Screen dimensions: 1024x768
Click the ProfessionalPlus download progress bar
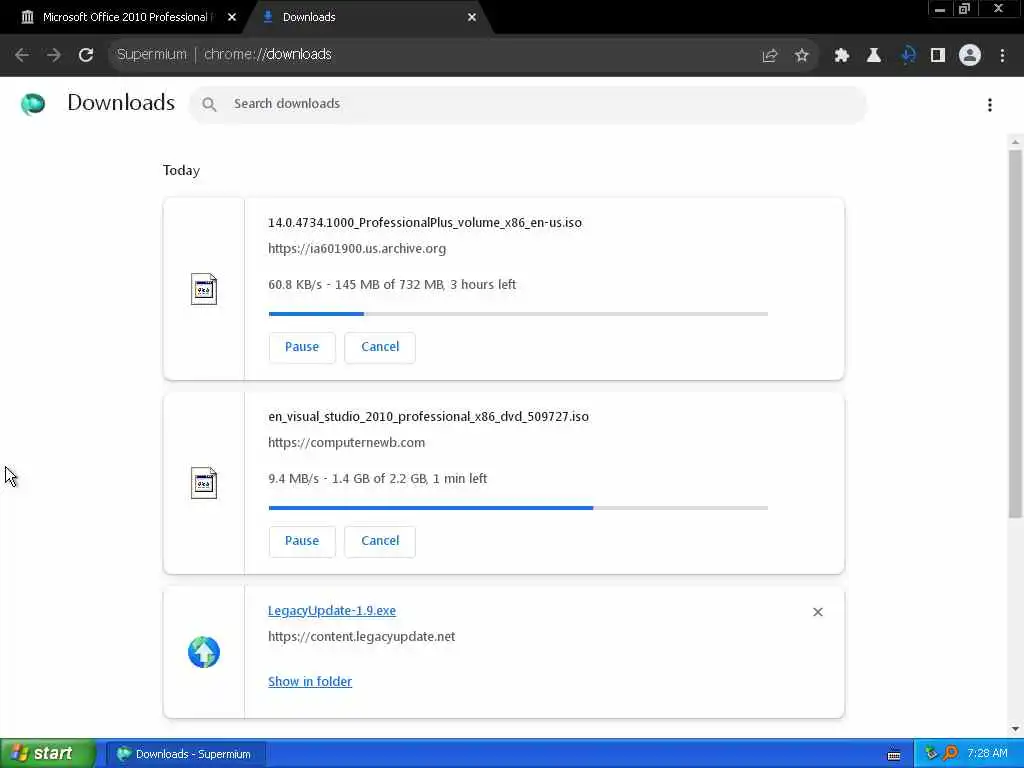pos(518,314)
